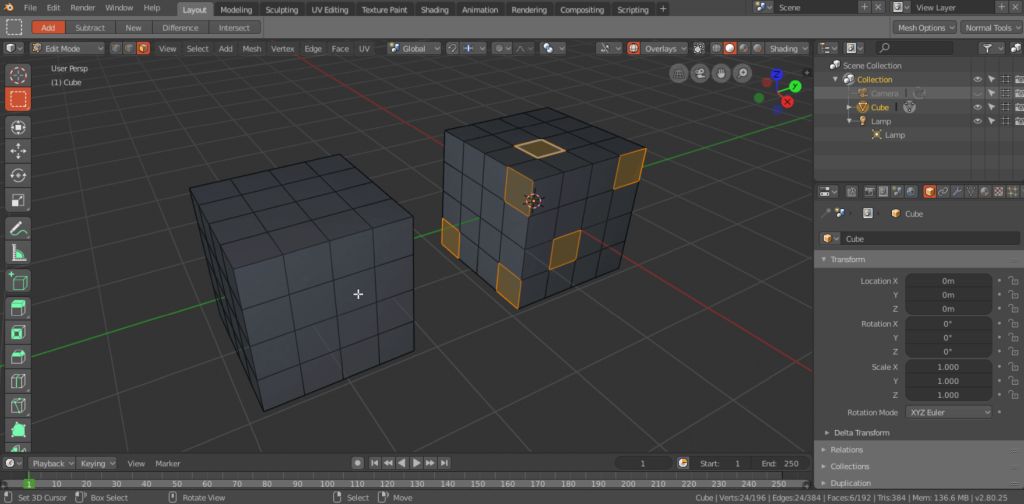Screen dimensions: 1024x504
Task: Click the Location X input field
Action: [947, 281]
